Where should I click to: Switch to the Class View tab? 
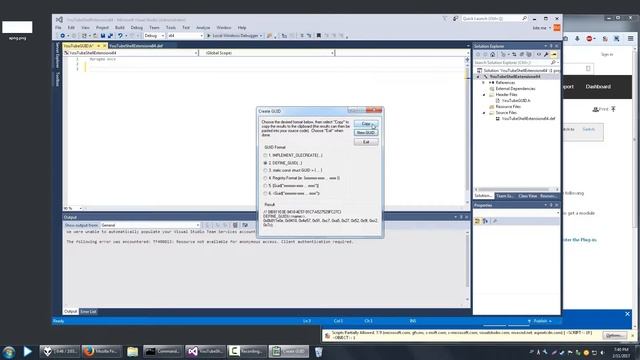(x=527, y=196)
